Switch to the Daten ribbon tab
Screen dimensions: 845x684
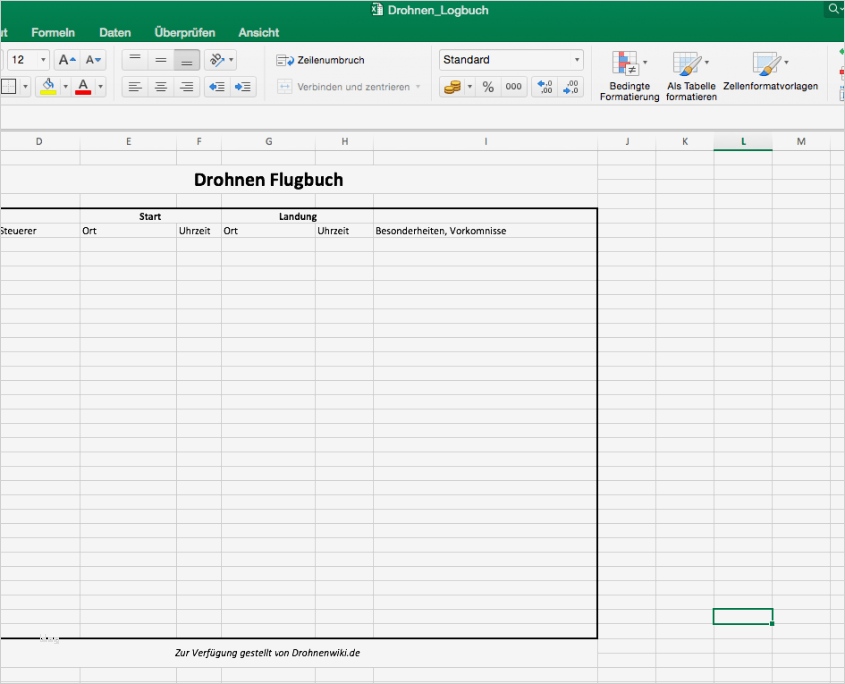coord(115,33)
